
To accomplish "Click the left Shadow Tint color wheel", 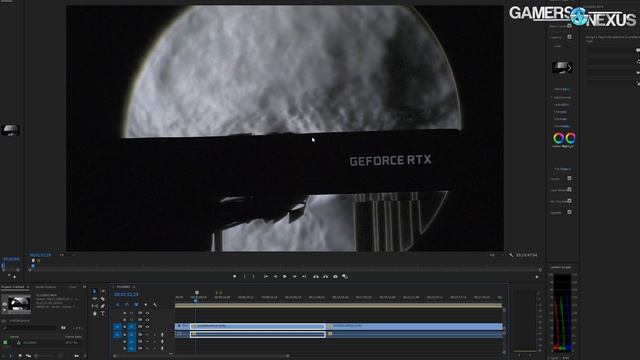I will coord(558,138).
